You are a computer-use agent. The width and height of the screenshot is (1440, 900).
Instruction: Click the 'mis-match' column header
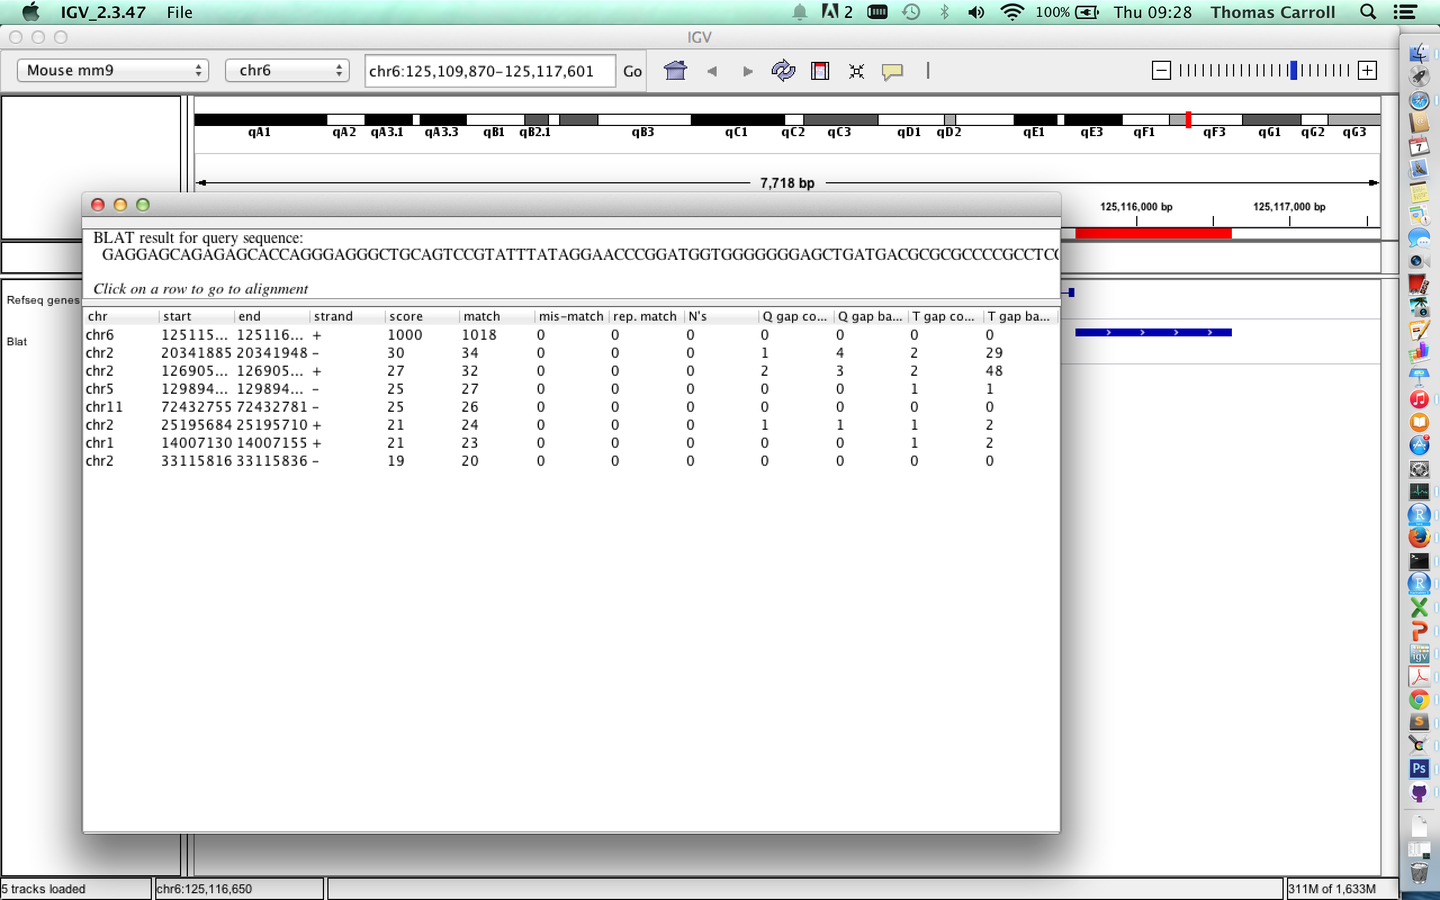[x=571, y=316]
